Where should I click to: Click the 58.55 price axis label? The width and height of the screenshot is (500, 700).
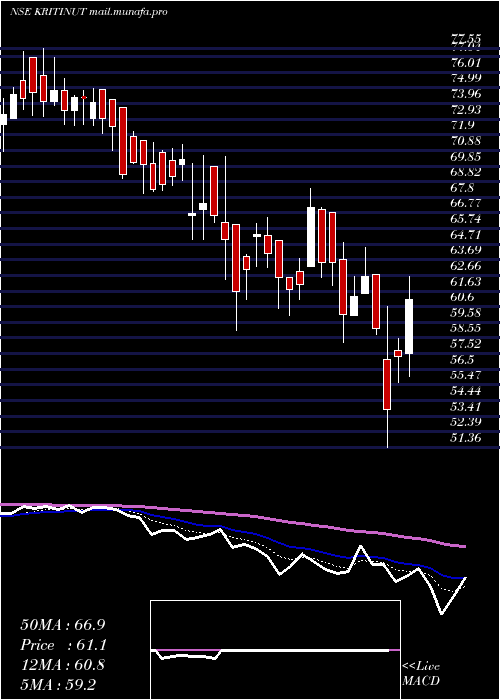[x=466, y=329]
